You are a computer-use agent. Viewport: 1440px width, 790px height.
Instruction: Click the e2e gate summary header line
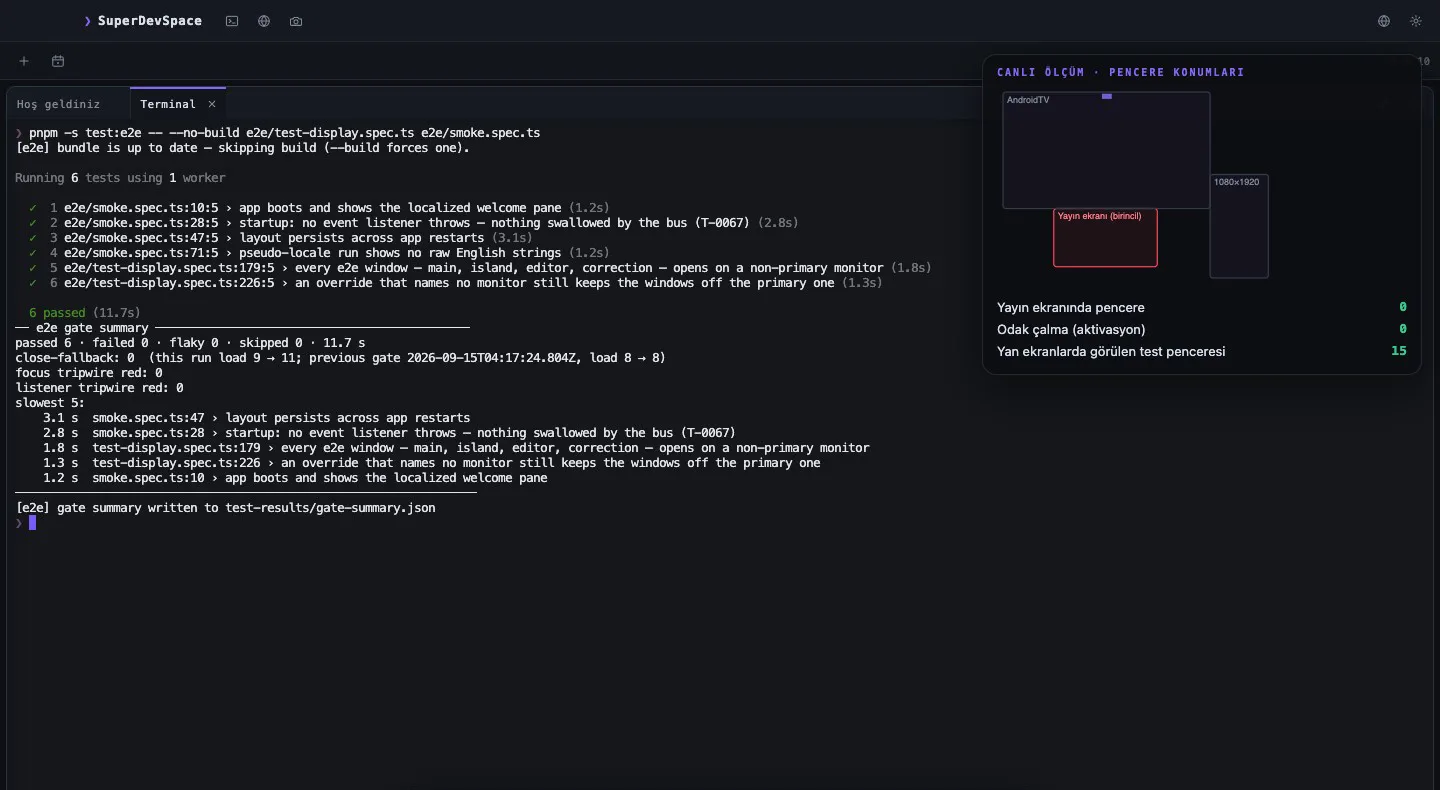(x=242, y=328)
